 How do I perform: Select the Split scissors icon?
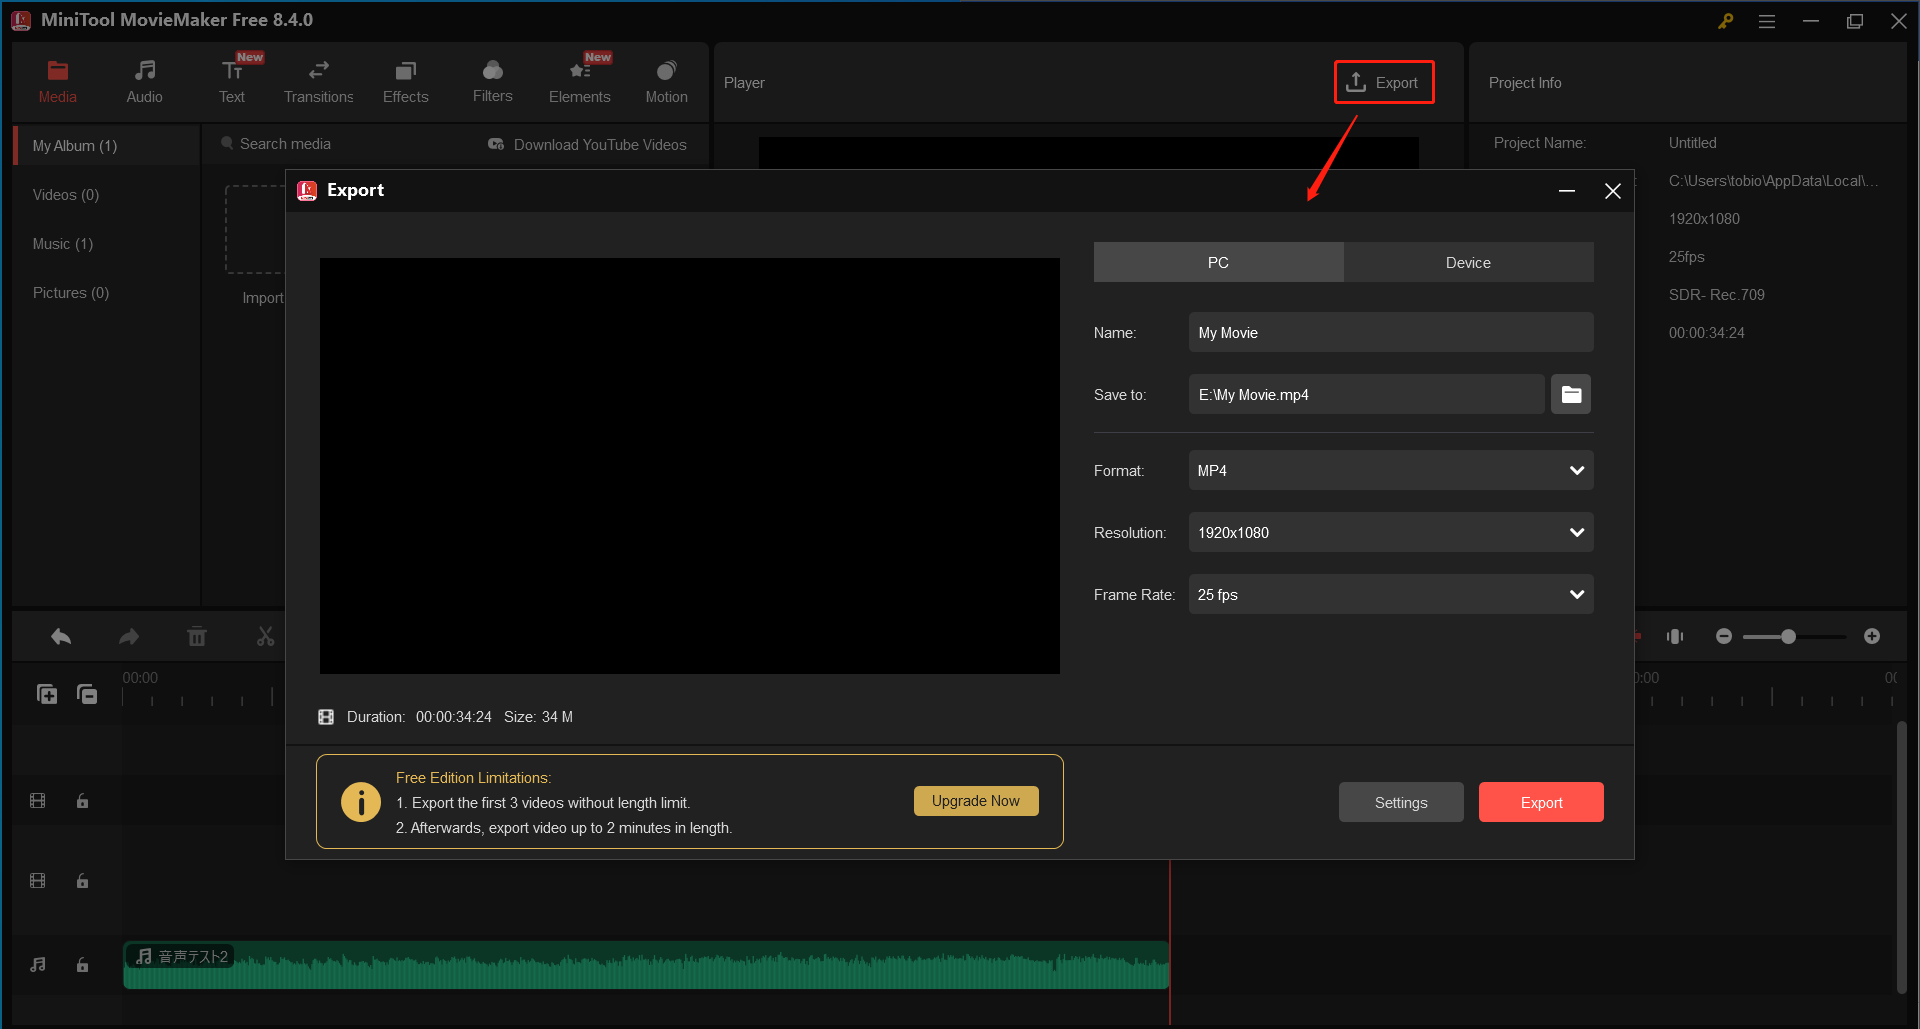265,636
